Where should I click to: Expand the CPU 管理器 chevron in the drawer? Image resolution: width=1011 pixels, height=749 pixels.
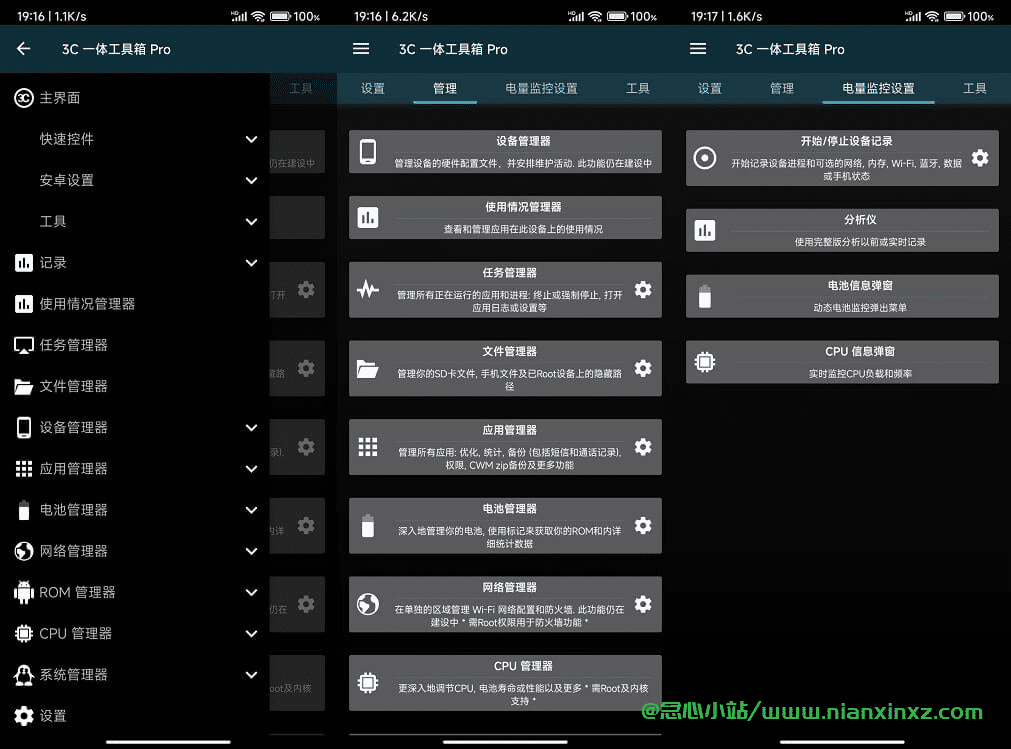point(251,634)
